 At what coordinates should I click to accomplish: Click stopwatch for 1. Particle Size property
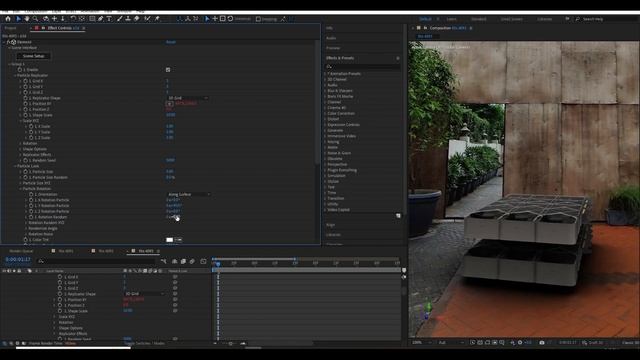[x=25, y=172]
